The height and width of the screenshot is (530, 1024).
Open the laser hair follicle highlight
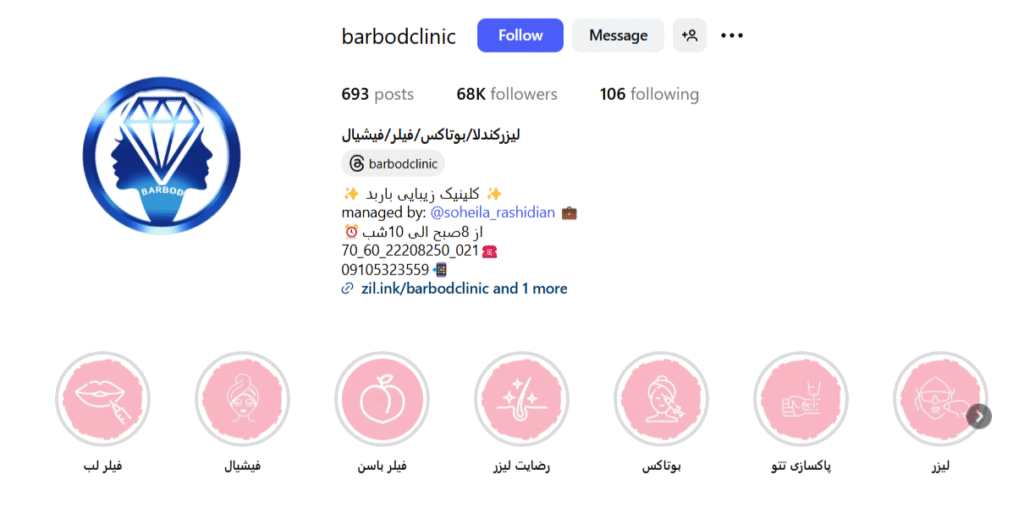click(522, 399)
